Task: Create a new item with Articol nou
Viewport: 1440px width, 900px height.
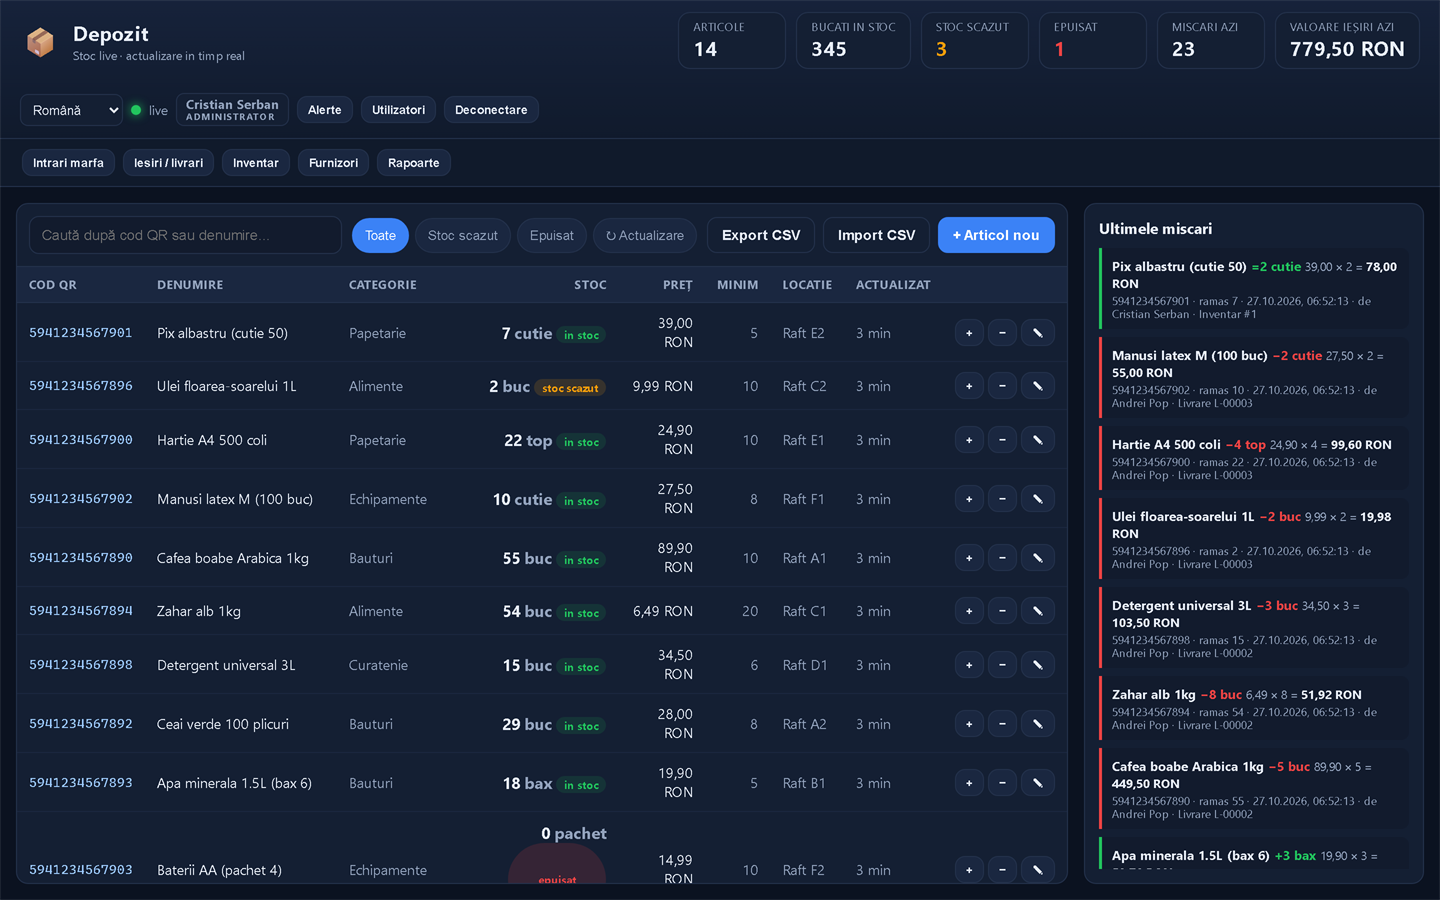Action: click(996, 235)
